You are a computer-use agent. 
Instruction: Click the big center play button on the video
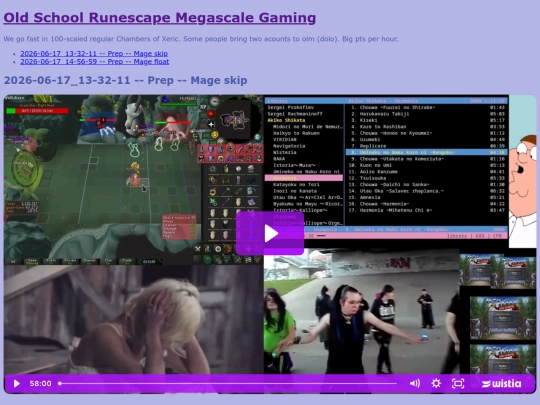point(270,233)
